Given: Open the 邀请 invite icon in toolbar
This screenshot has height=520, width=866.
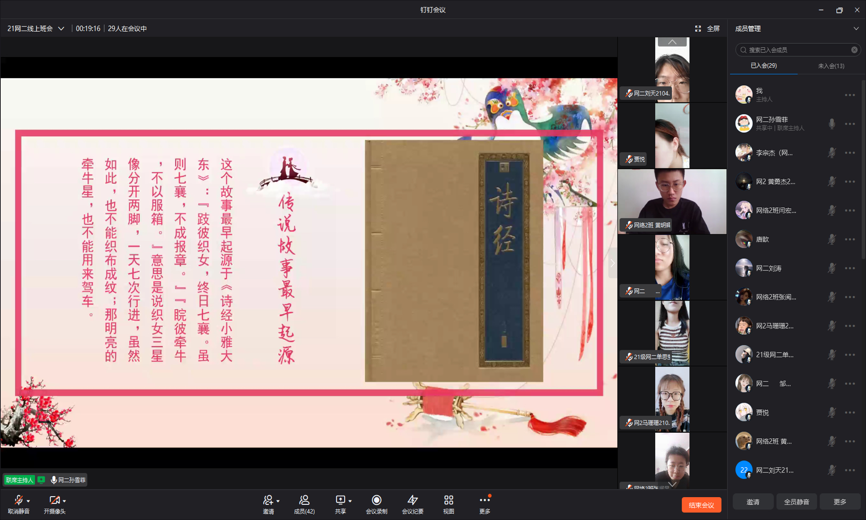Looking at the screenshot, I should (267, 500).
